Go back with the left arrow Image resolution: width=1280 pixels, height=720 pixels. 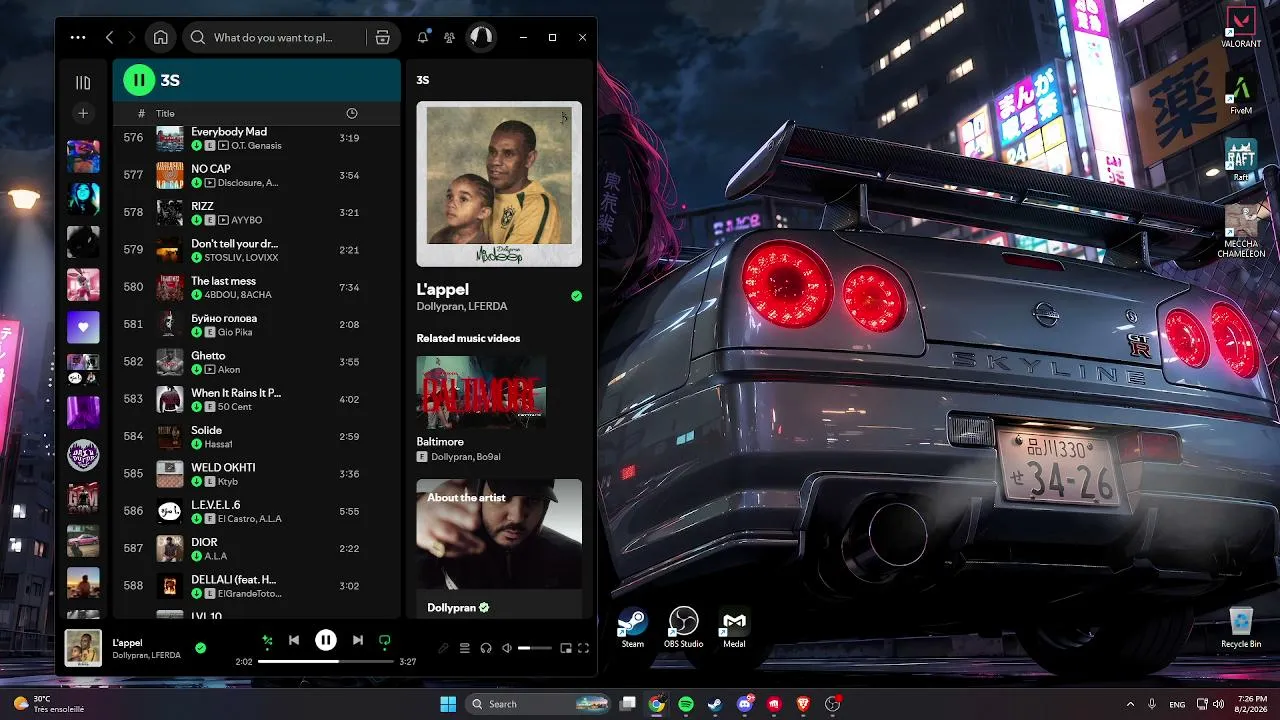pos(109,37)
